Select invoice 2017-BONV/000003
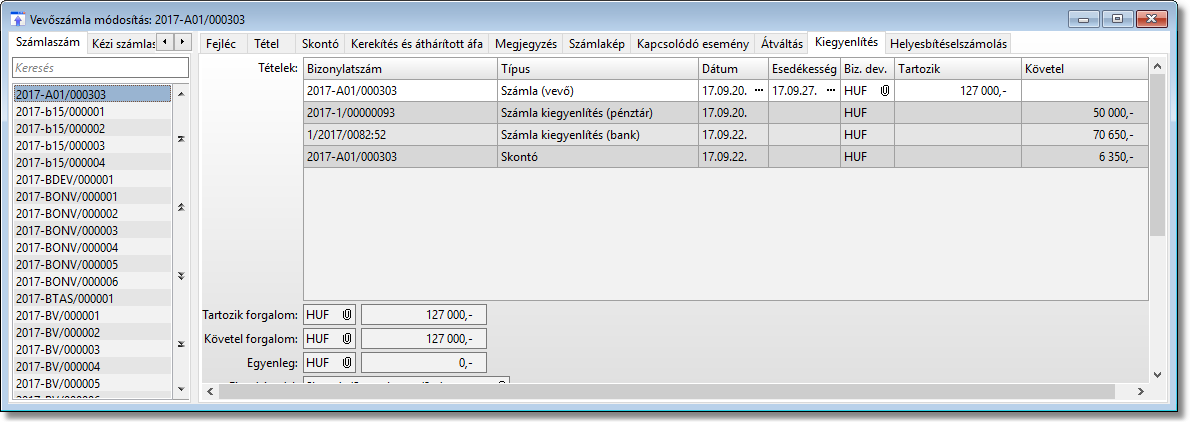This screenshot has height=424, width=1190. (92, 231)
